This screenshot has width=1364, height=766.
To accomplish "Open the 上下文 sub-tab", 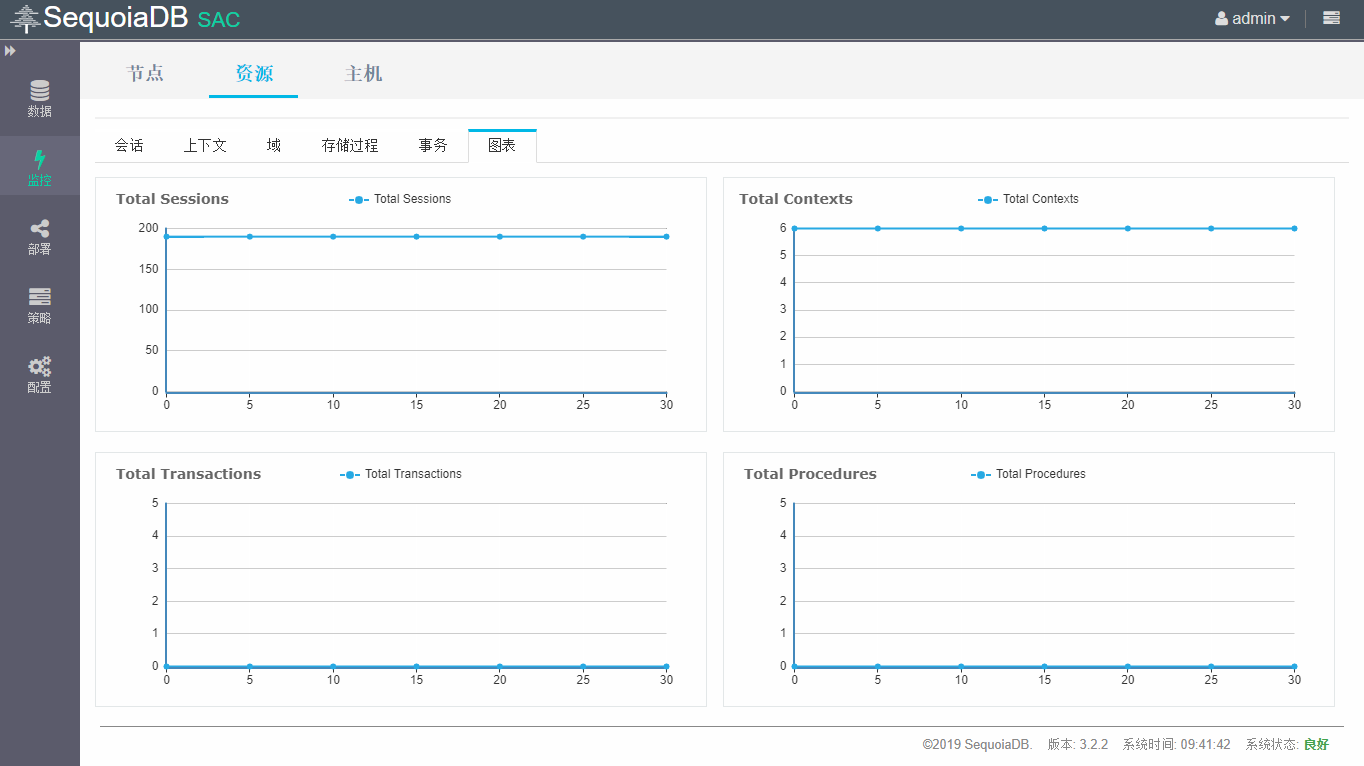I will pos(205,146).
